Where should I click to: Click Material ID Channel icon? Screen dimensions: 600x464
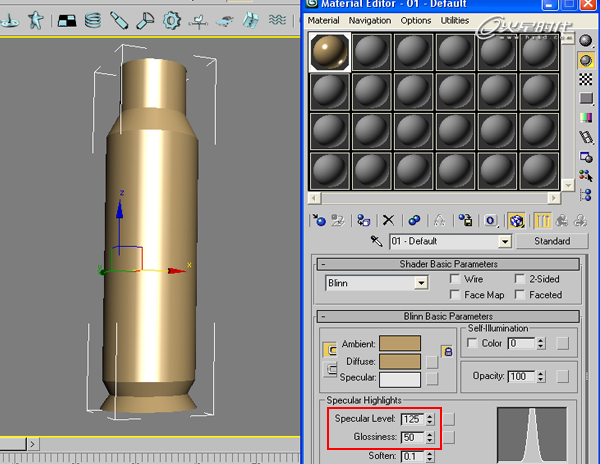491,221
